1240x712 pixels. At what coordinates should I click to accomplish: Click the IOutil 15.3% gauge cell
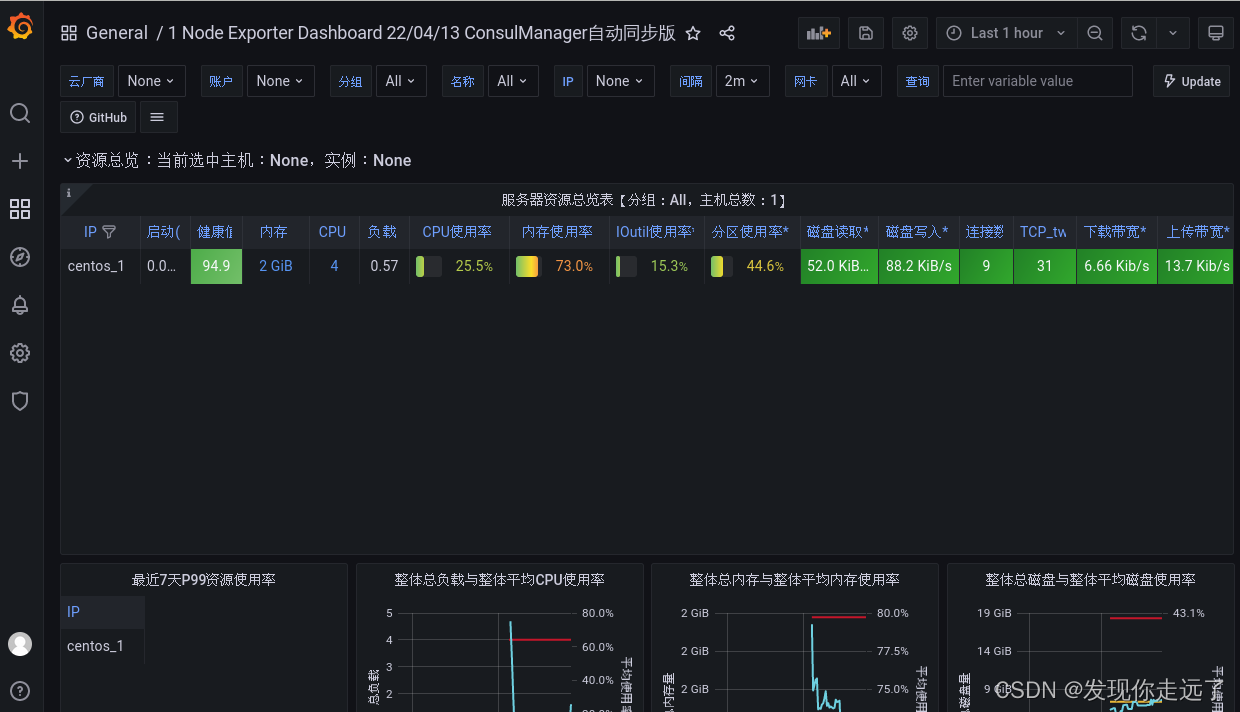tap(657, 266)
